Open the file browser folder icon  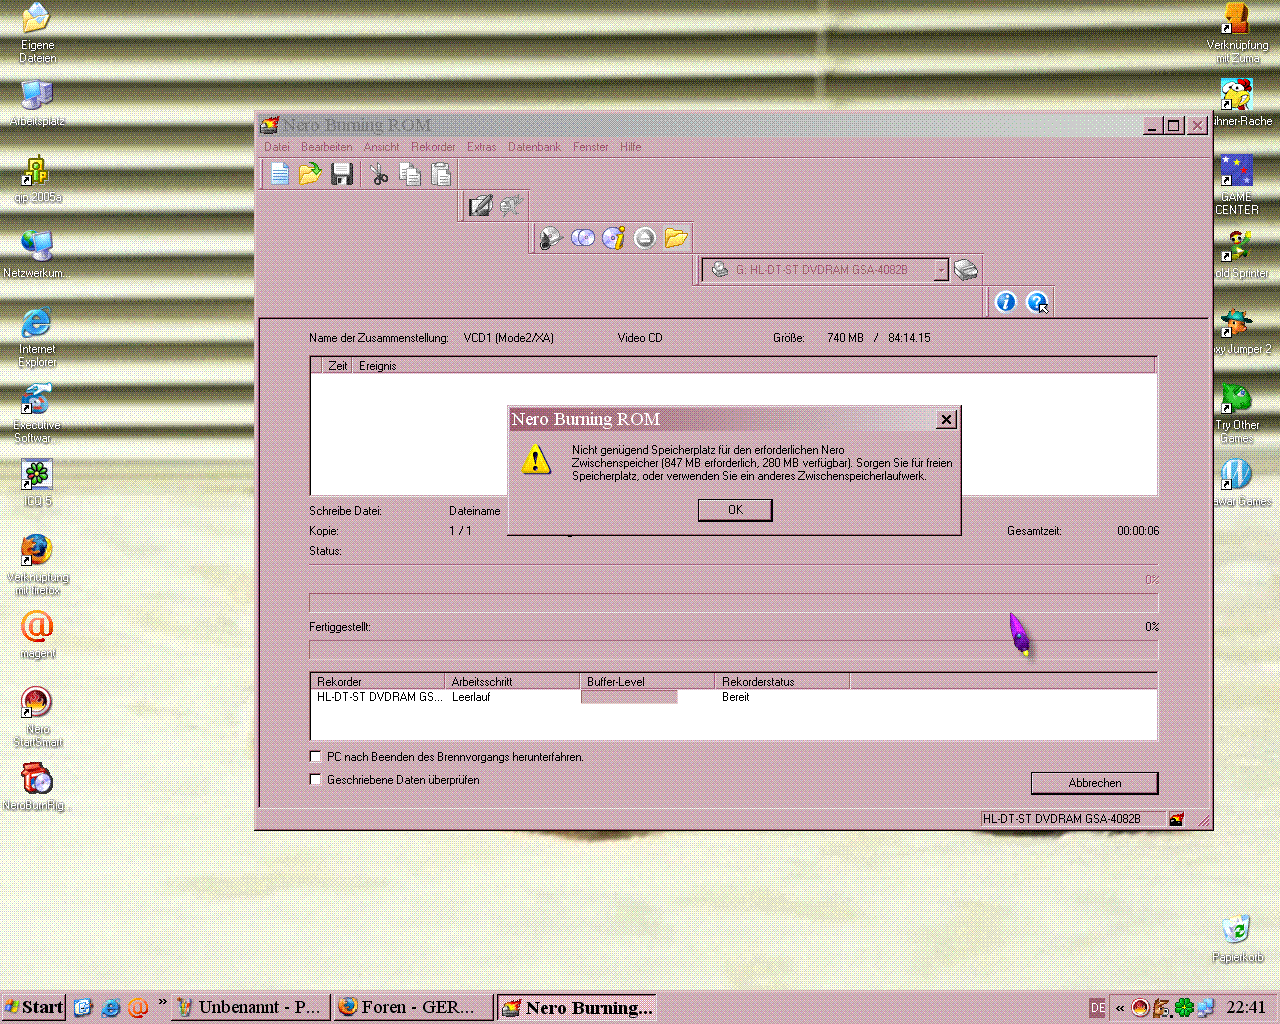676,238
